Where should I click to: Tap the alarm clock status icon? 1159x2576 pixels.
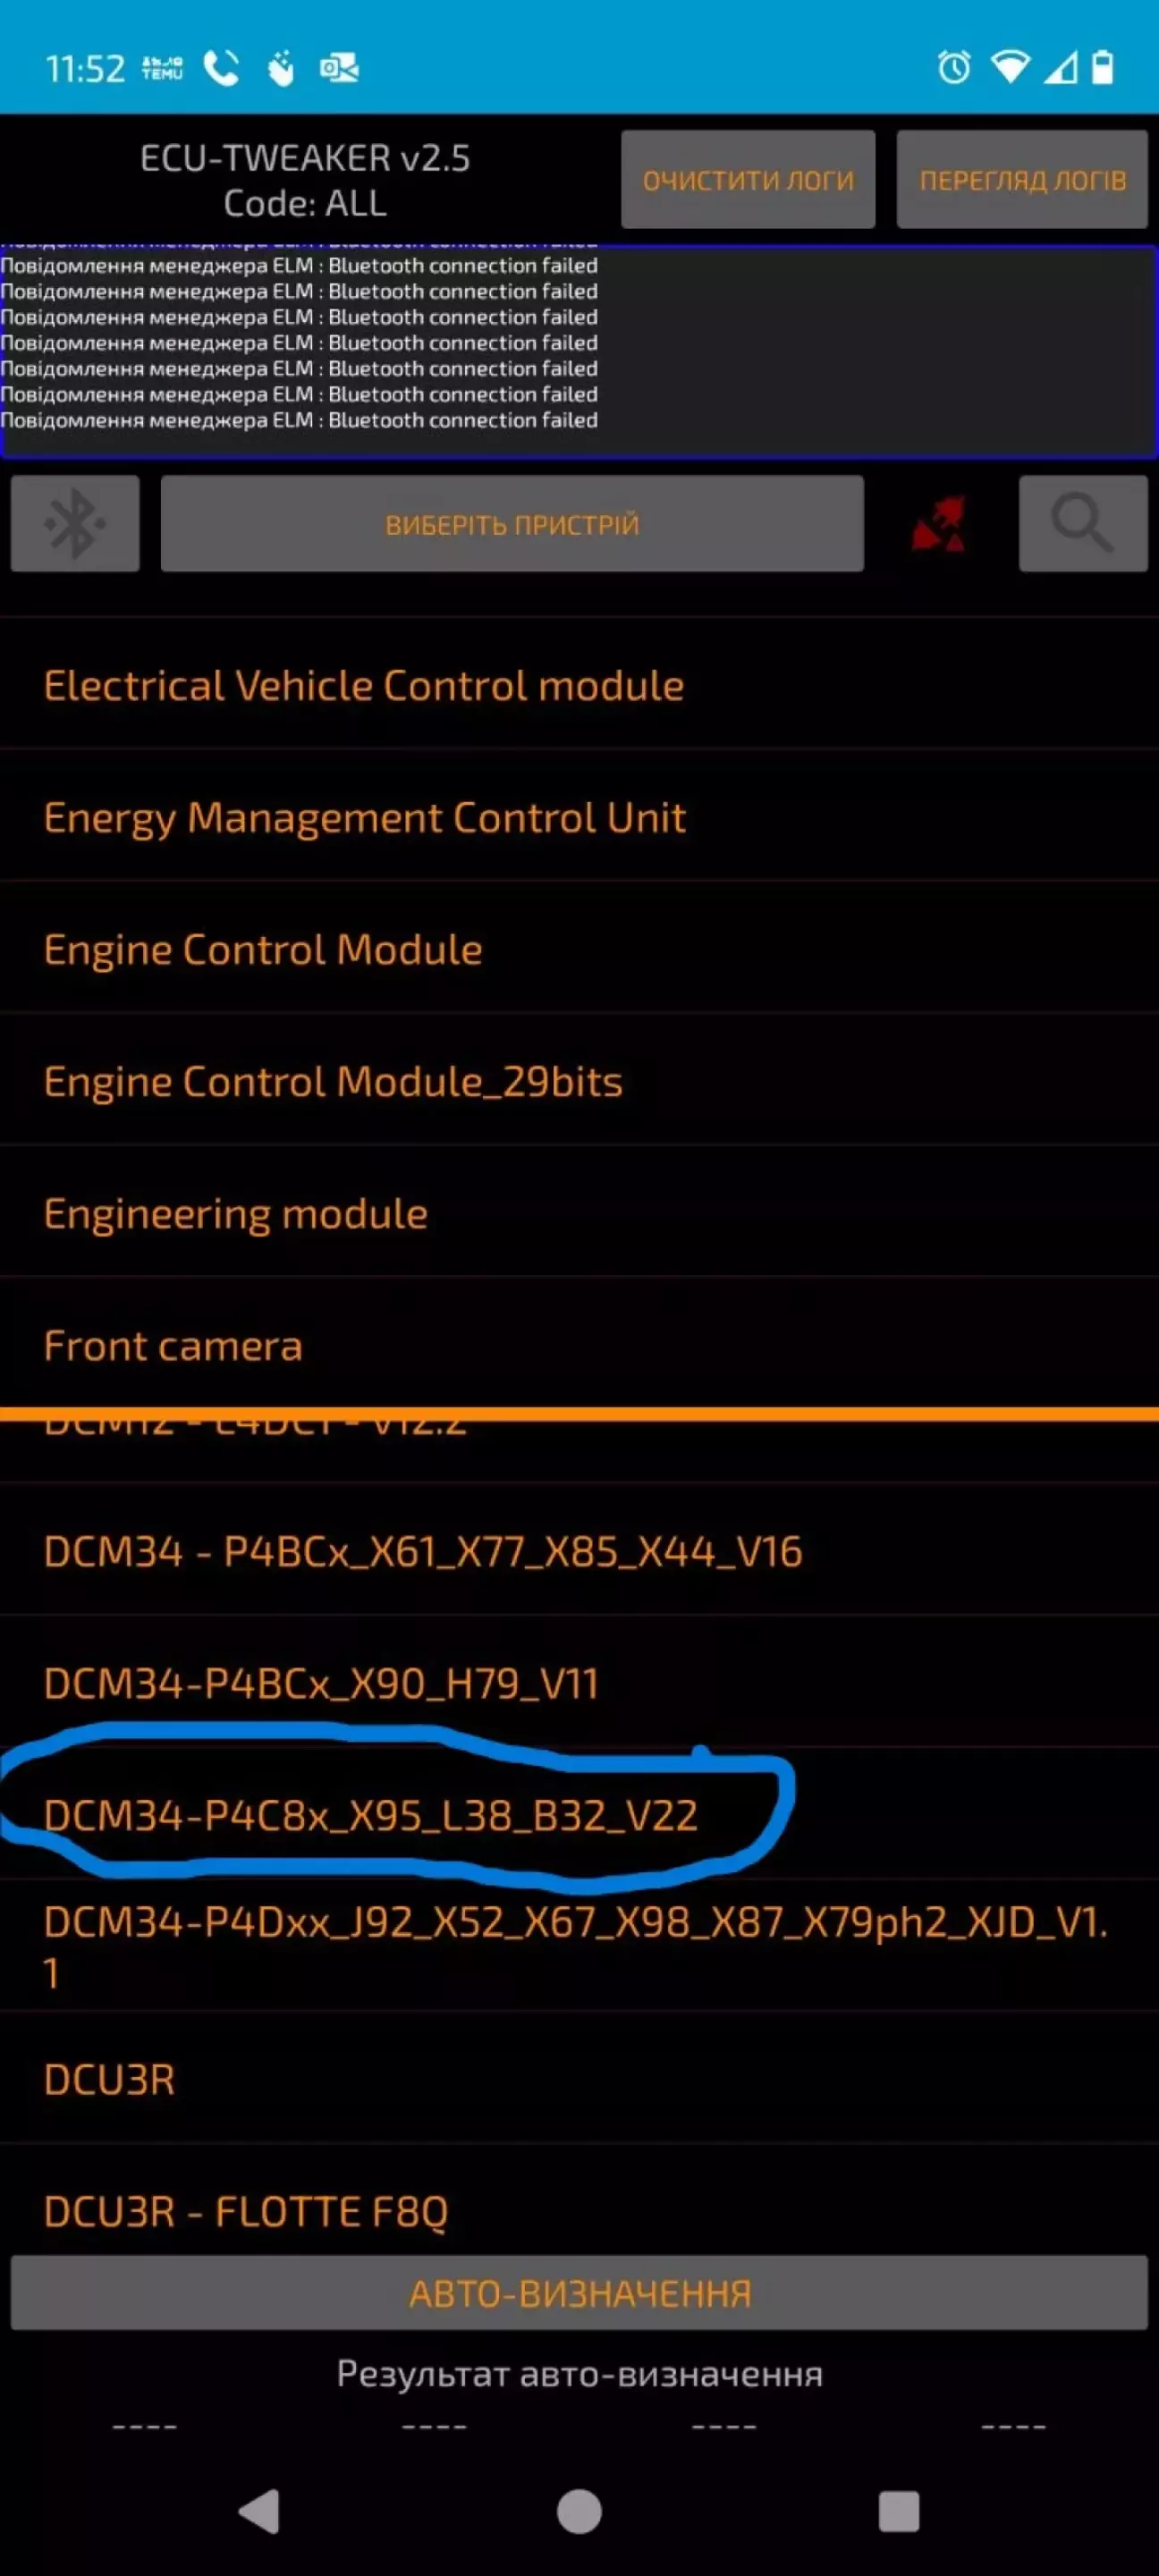953,67
